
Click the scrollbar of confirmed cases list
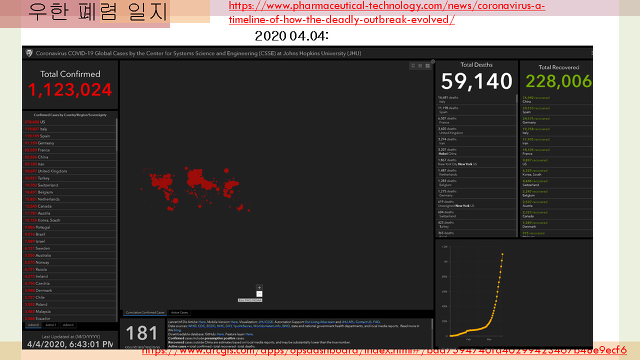click(117, 135)
